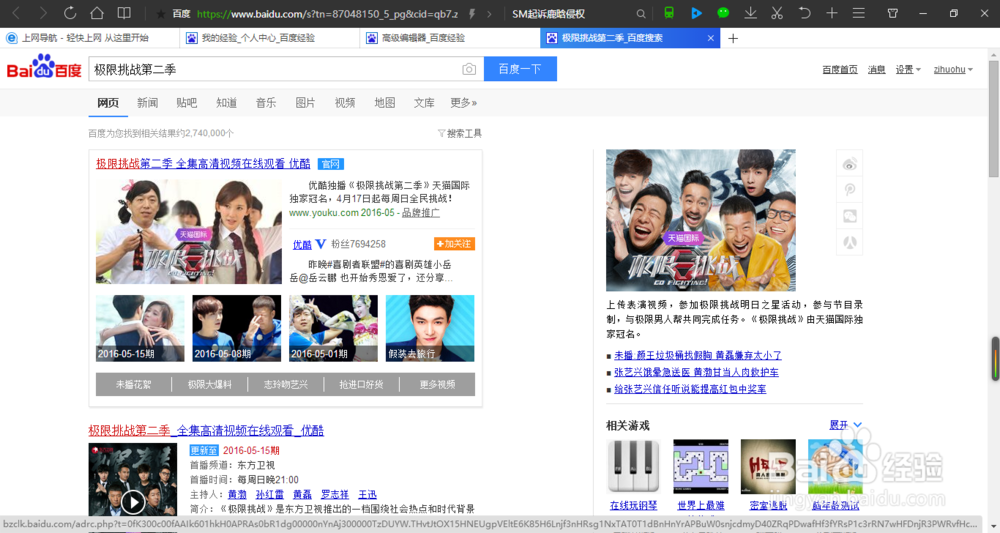
Task: Select the 地图 search category
Action: (x=385, y=103)
